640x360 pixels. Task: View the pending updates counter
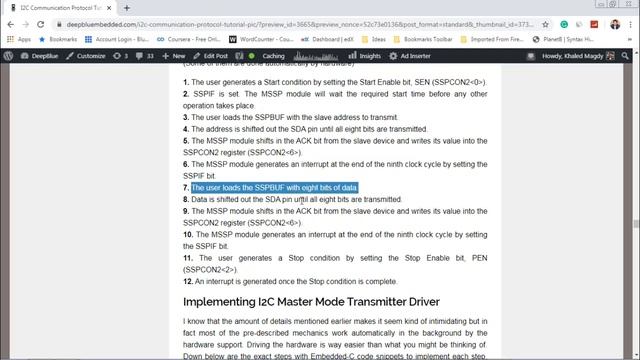coord(120,56)
